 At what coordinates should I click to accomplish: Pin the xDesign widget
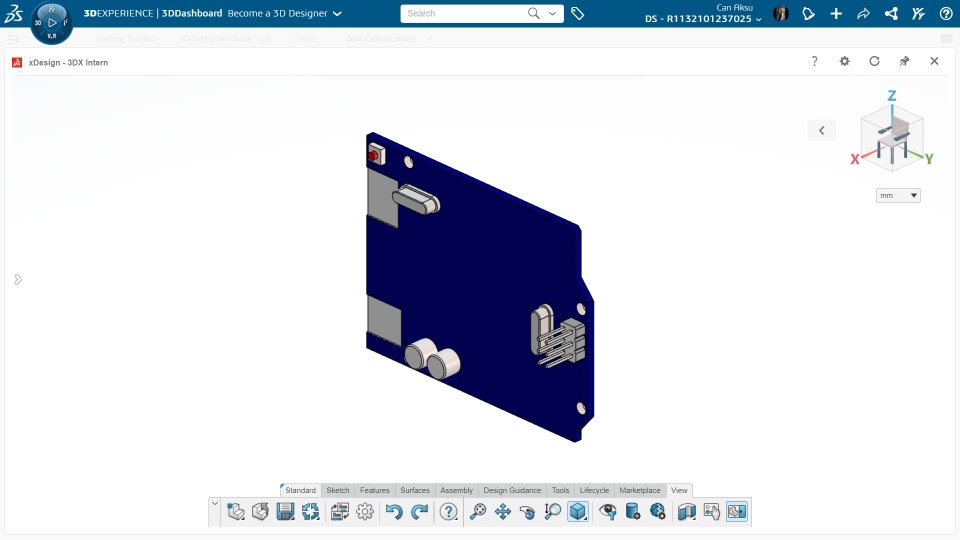tap(904, 61)
